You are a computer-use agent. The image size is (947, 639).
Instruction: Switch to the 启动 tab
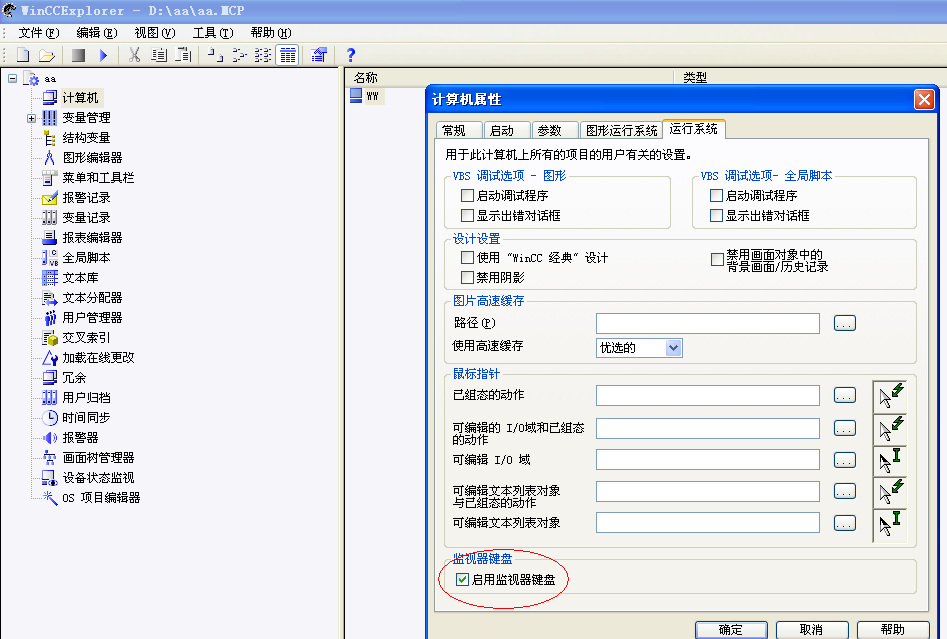506,130
